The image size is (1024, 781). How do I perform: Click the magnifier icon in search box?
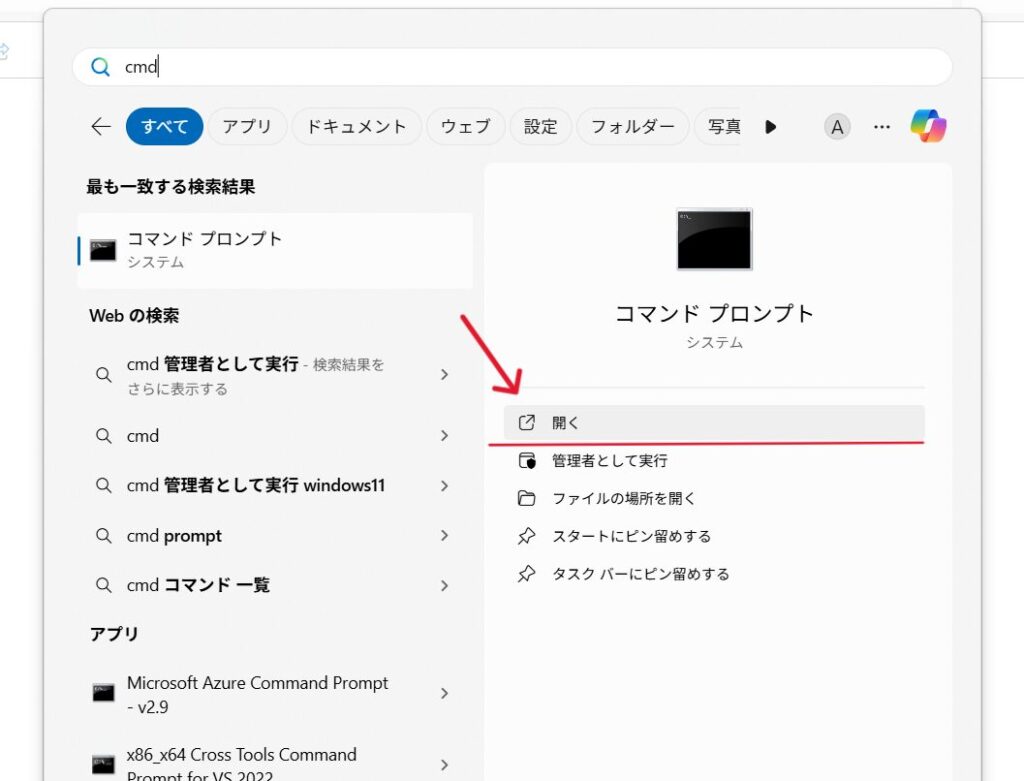coord(100,67)
